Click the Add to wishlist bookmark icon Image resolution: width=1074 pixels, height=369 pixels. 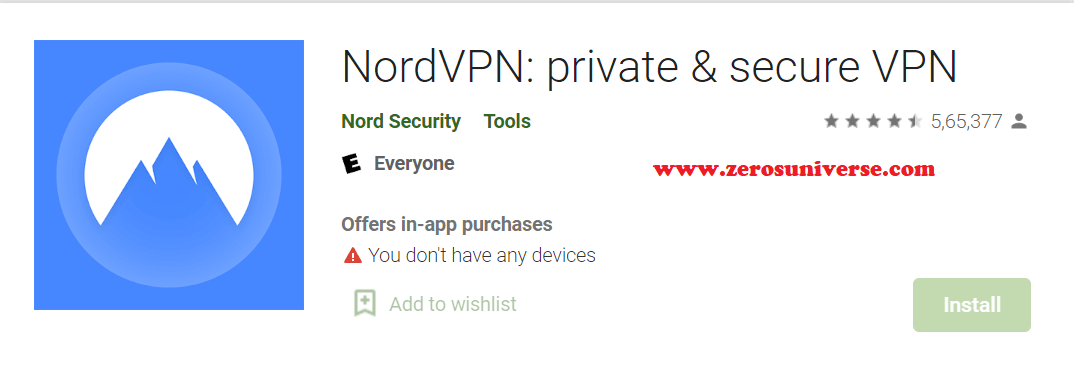364,303
